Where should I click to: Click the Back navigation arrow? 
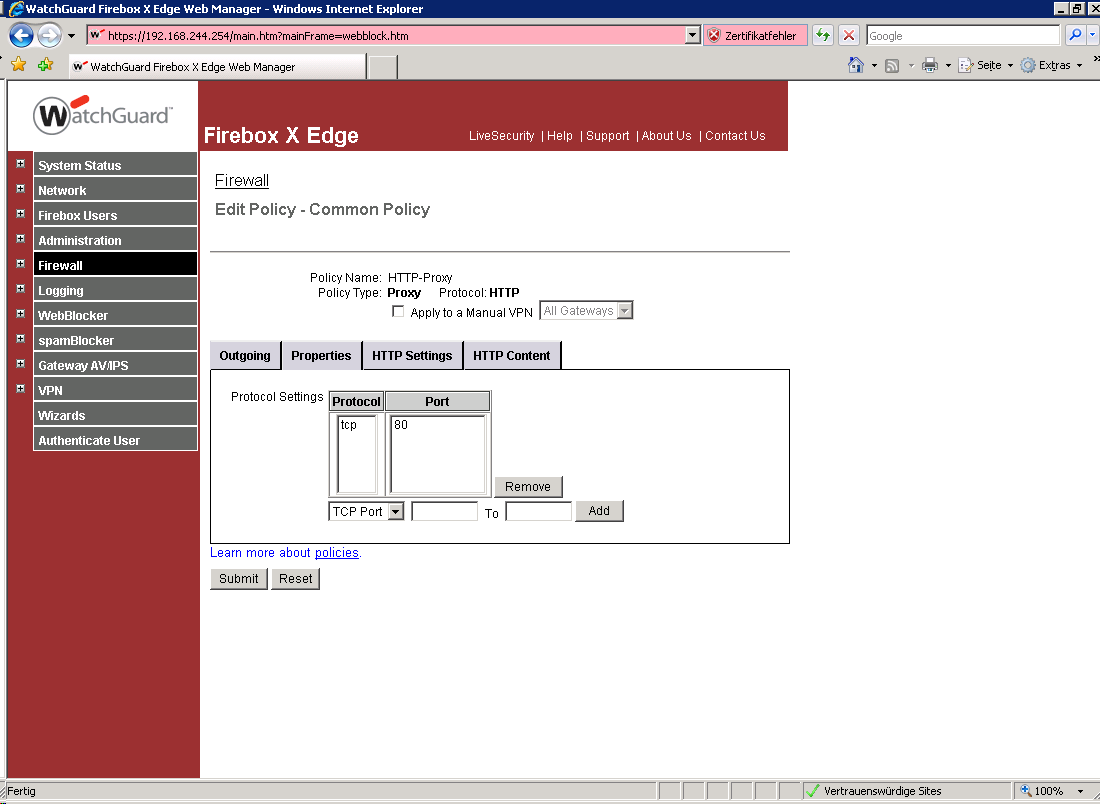[20, 35]
